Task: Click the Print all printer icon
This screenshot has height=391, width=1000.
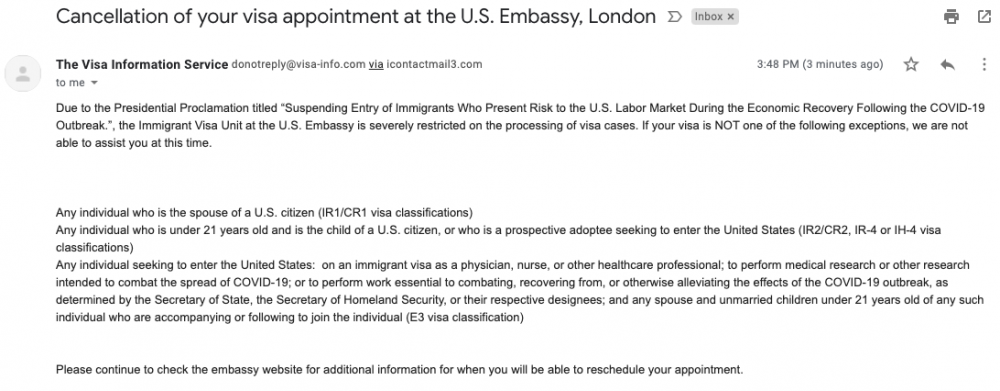Action: point(951,17)
